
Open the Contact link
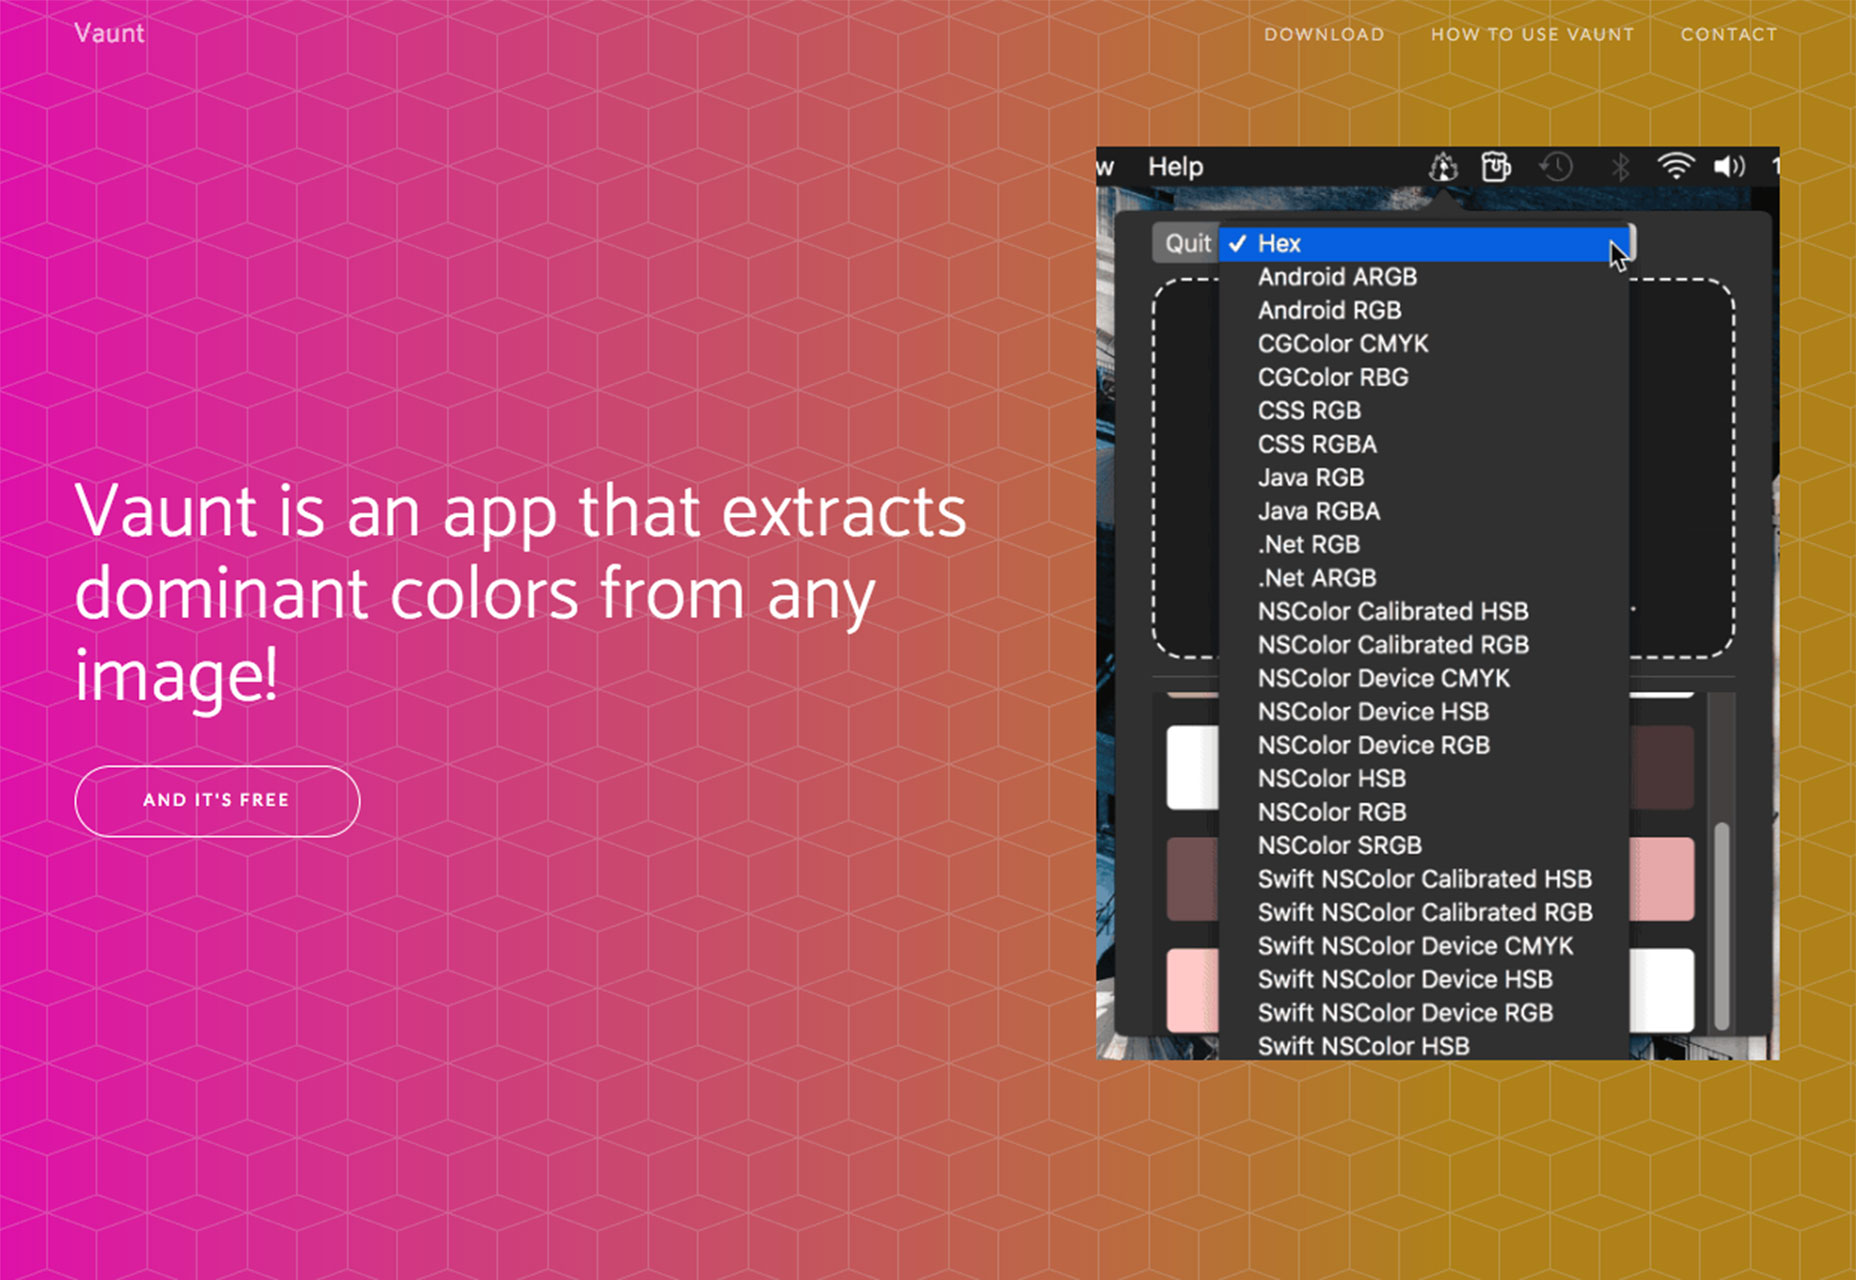click(1729, 34)
